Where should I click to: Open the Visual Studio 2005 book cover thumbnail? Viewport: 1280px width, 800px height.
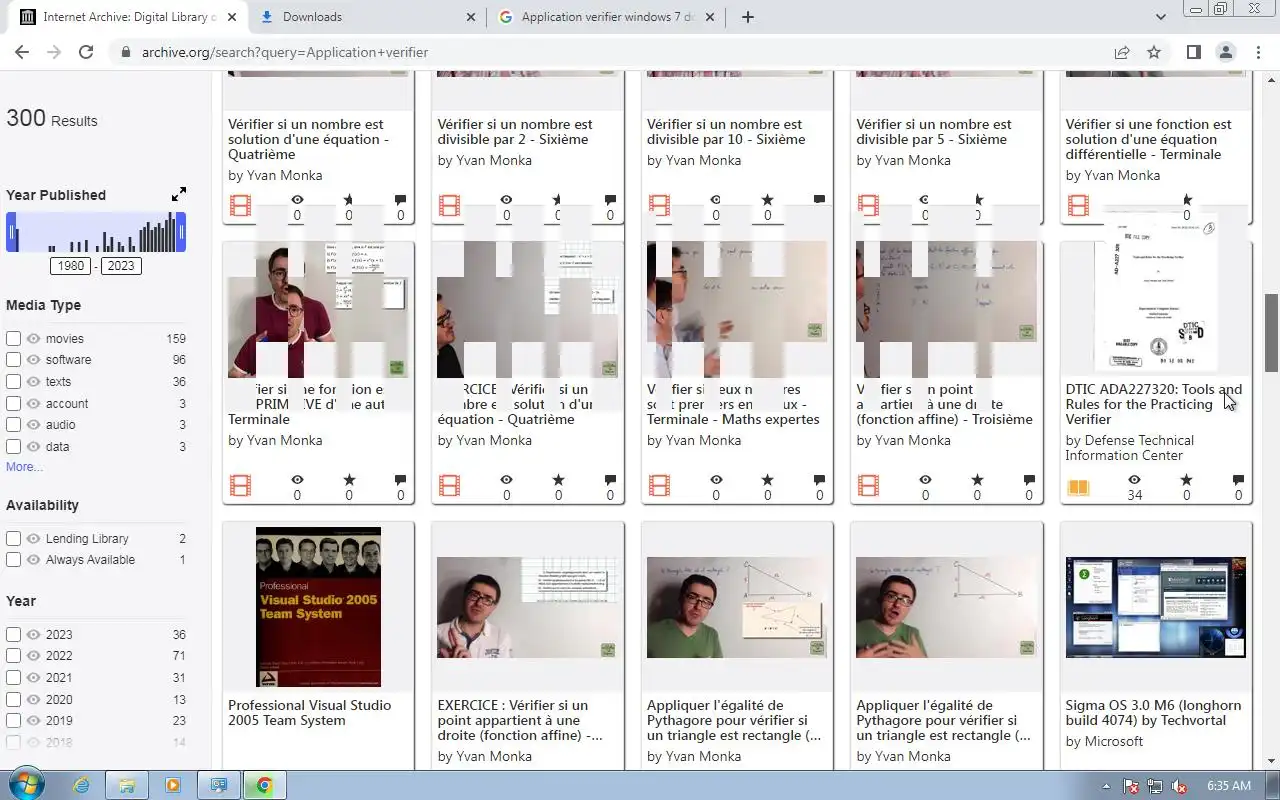click(318, 607)
